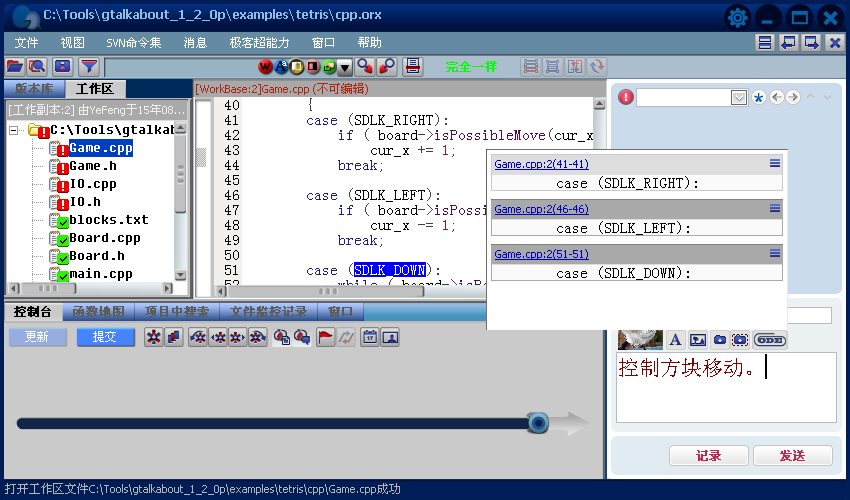The width and height of the screenshot is (850, 500).
Task: Click the history slider knob in console
Action: tap(538, 423)
